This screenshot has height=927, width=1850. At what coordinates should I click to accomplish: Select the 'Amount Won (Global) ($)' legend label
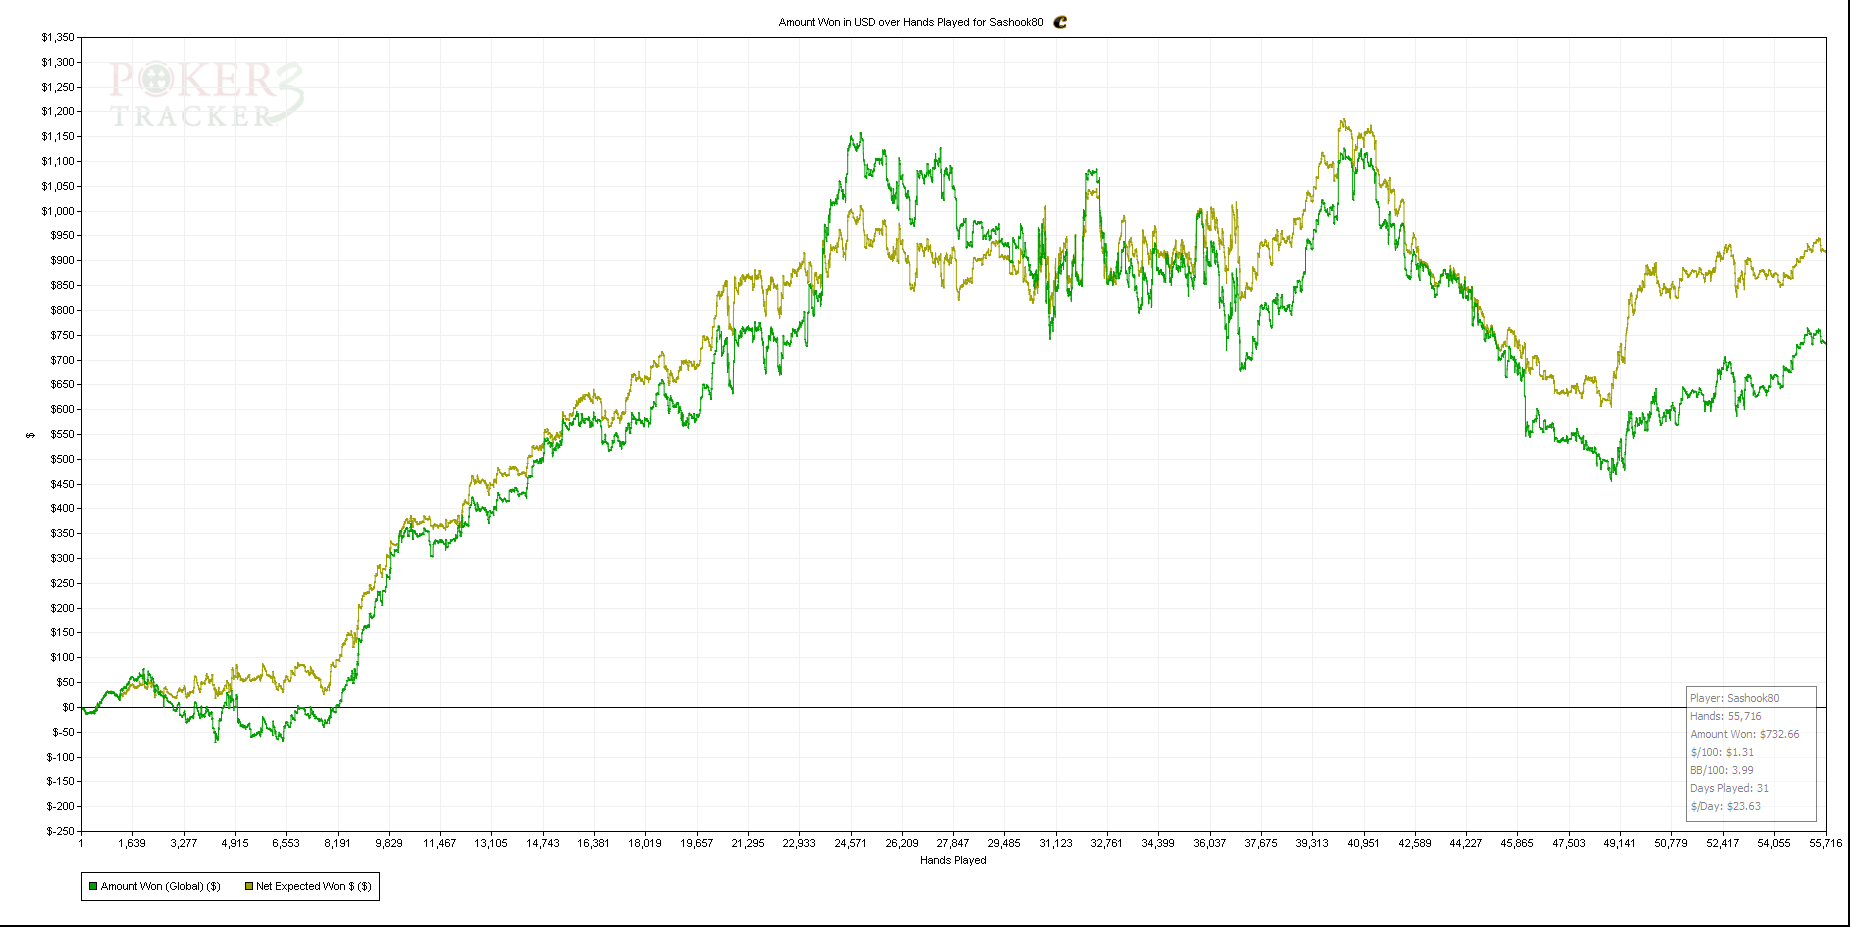click(x=160, y=886)
